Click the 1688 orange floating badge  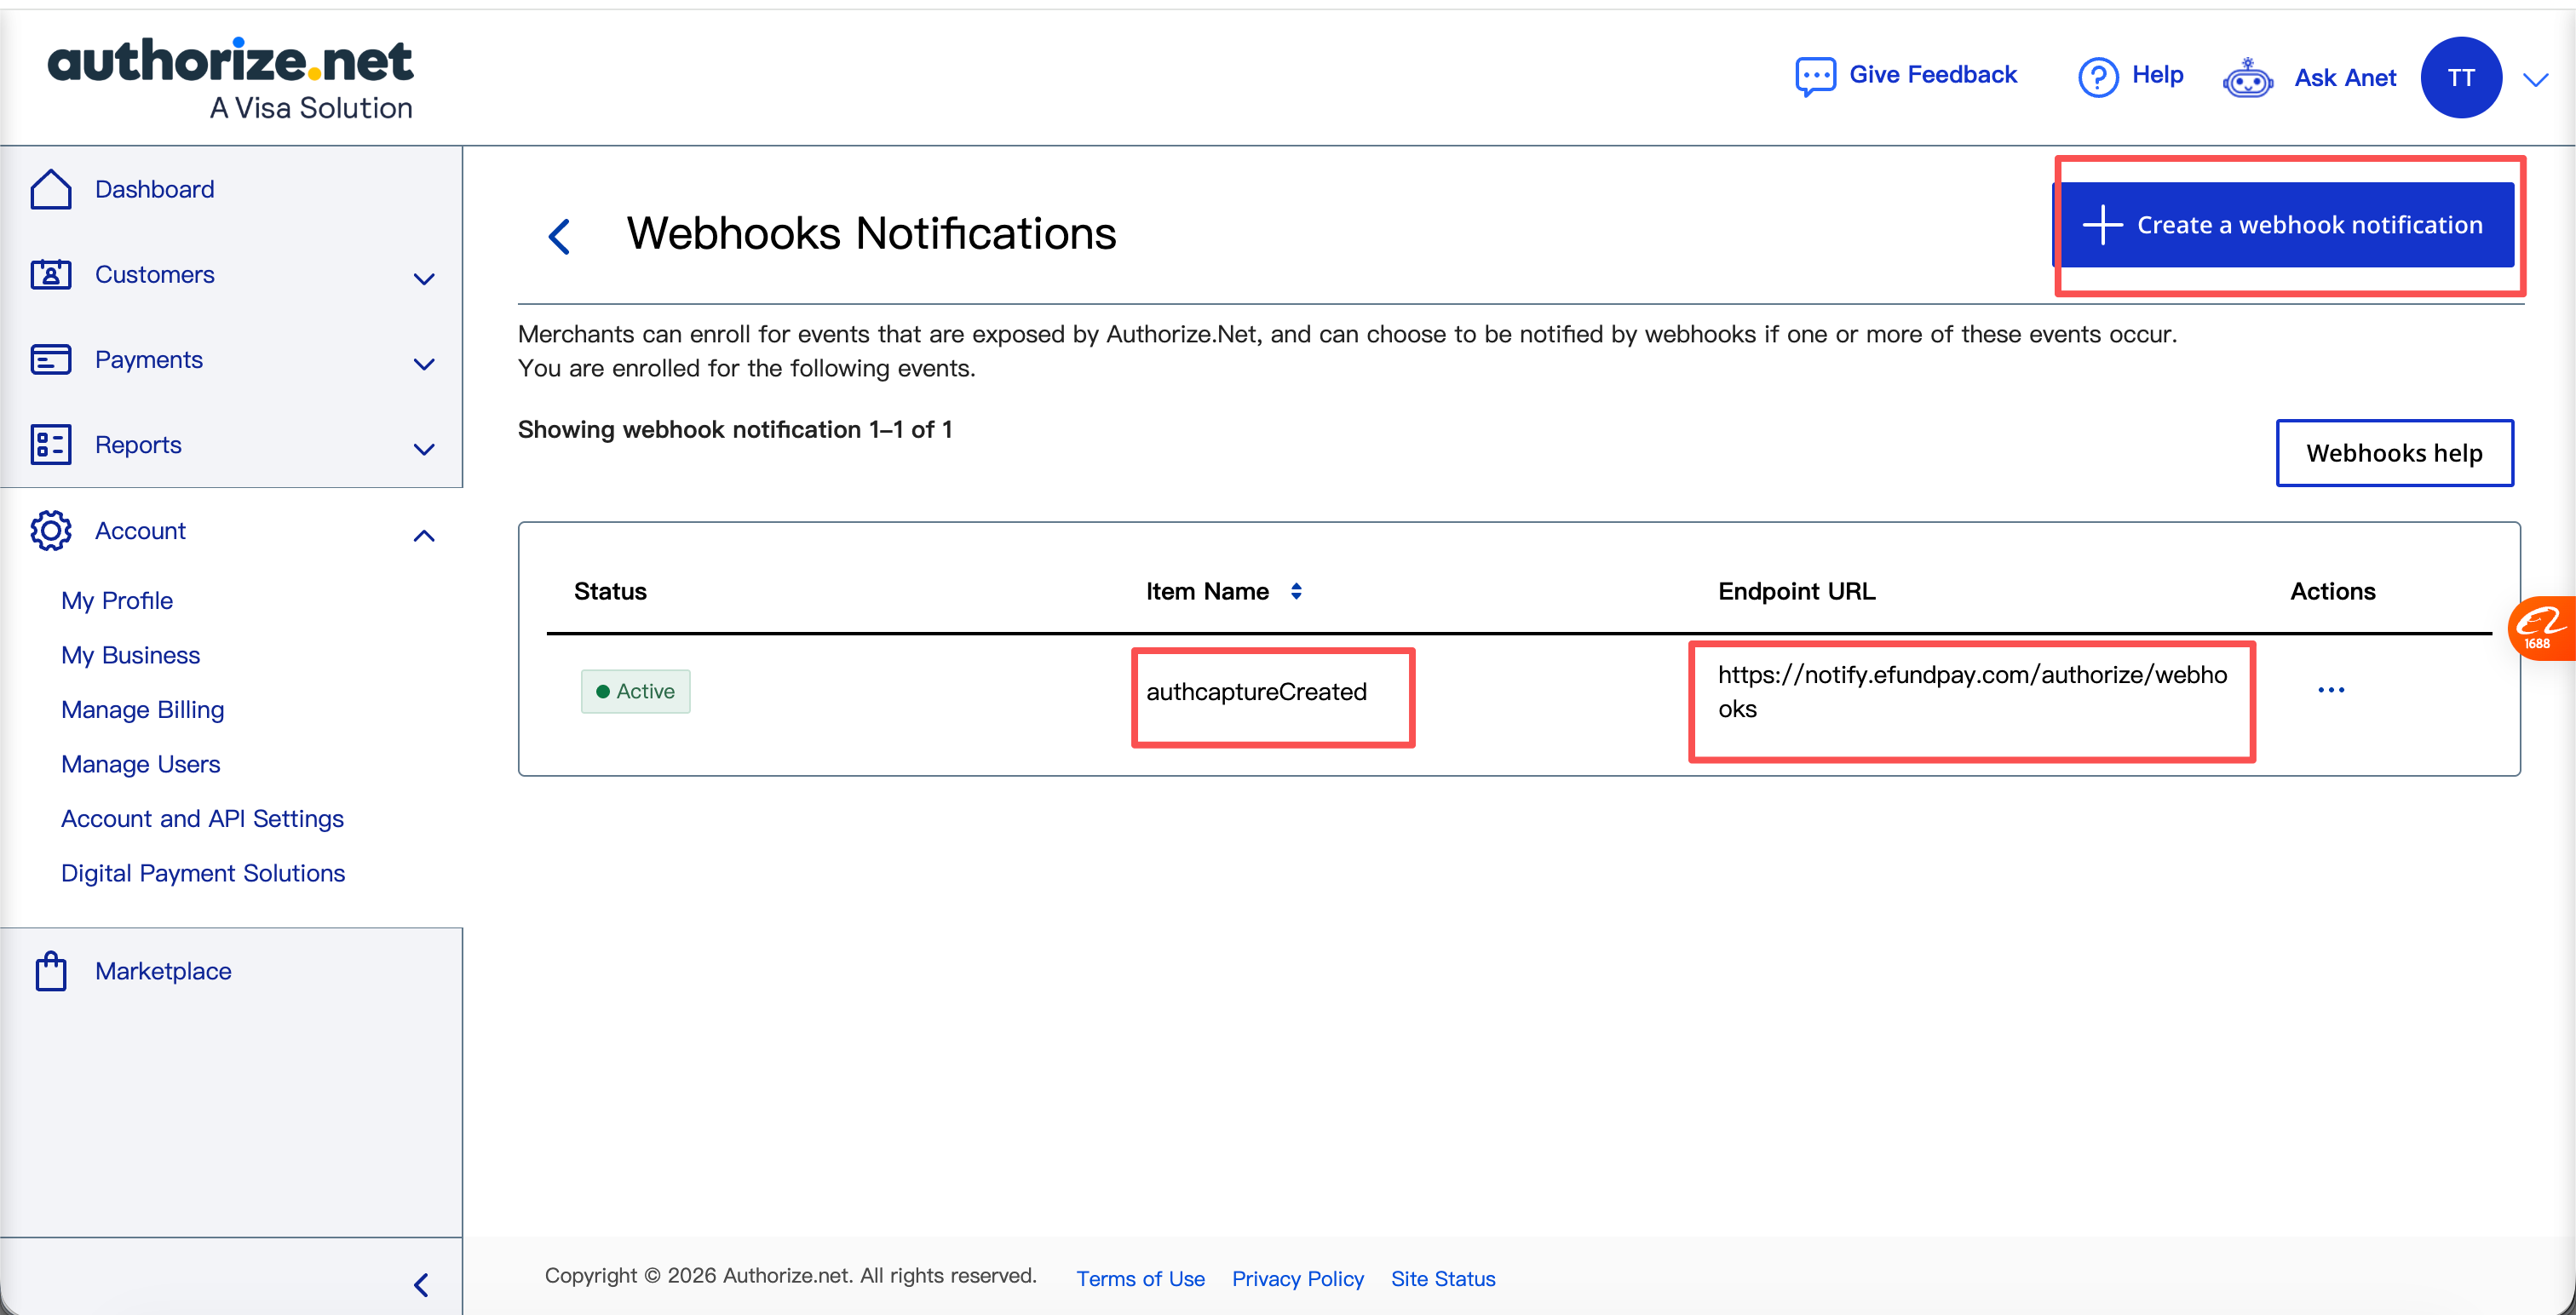pos(2541,629)
